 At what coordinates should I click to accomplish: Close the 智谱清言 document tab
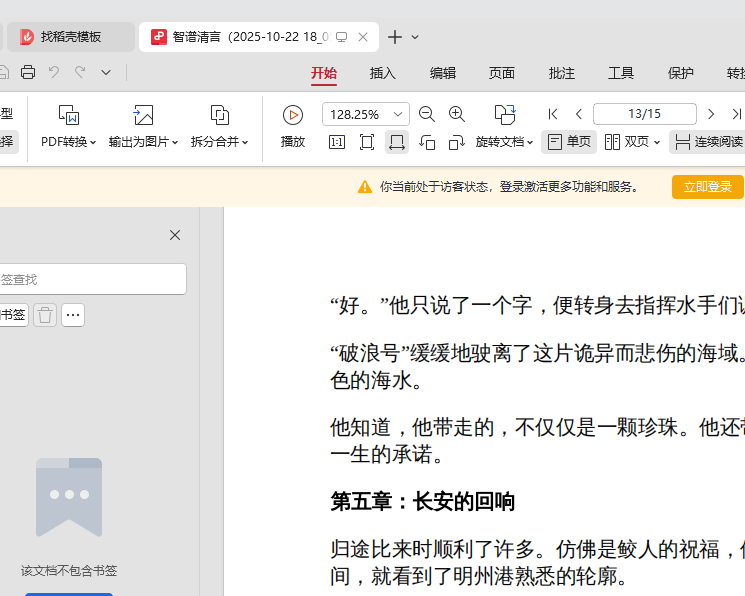tap(363, 37)
